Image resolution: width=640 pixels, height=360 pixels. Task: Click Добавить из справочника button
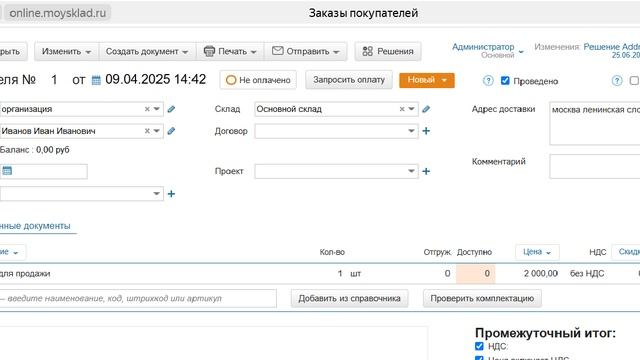[349, 298]
